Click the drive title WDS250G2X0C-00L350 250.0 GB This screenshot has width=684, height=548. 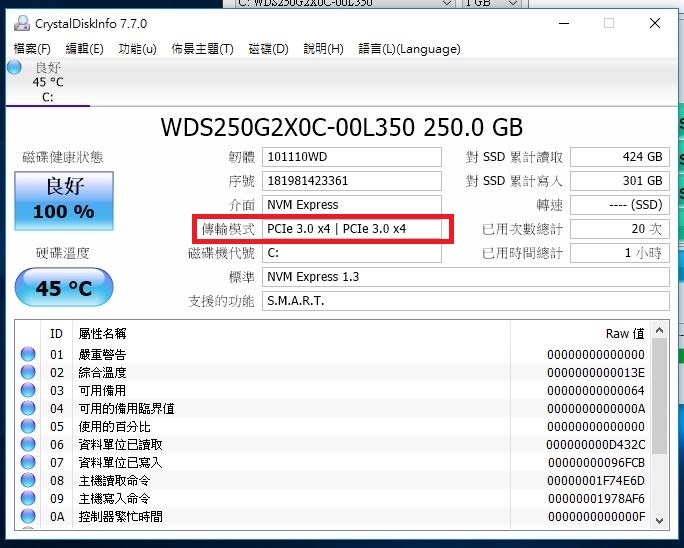click(x=342, y=127)
